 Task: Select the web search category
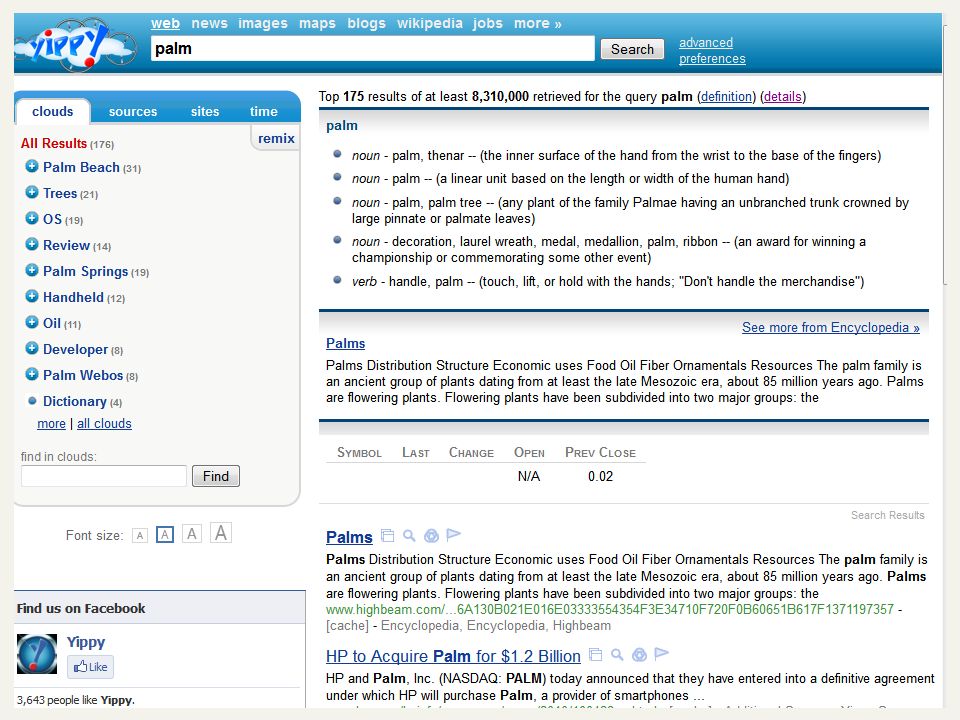click(165, 23)
